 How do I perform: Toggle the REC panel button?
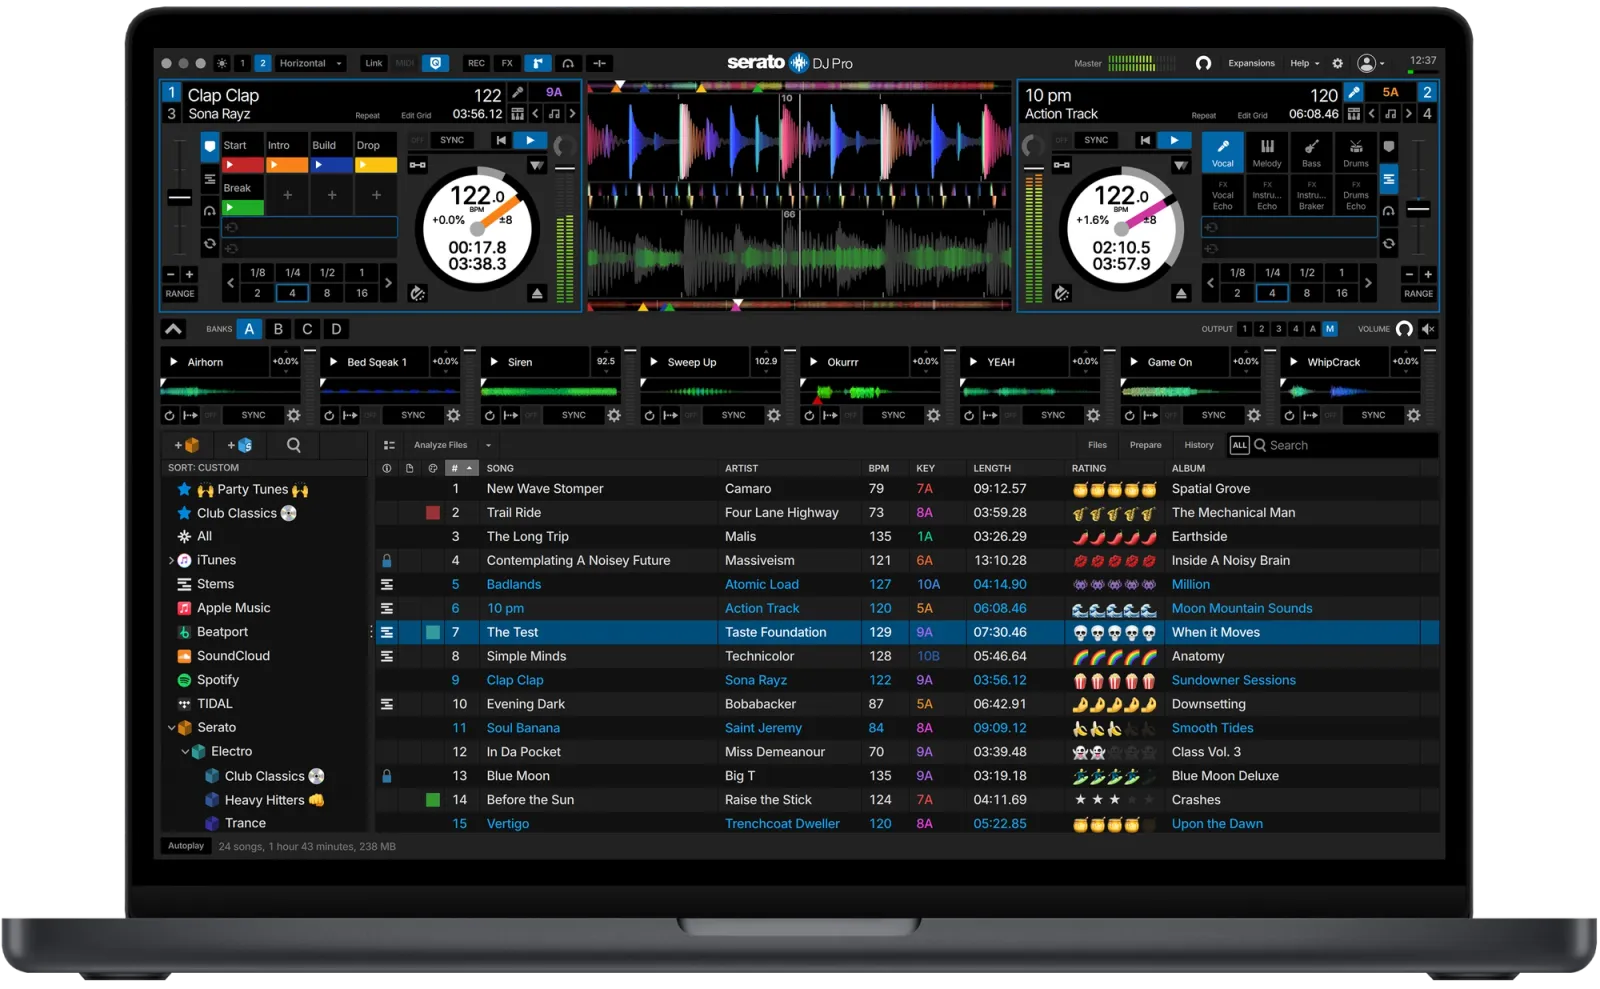476,63
